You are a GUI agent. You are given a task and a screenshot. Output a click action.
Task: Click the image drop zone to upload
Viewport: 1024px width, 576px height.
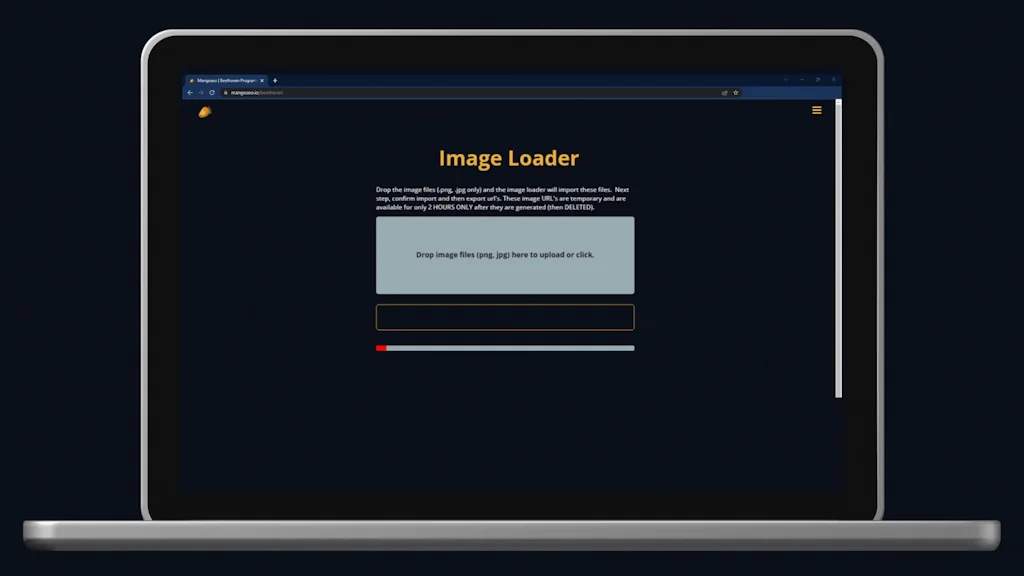505,255
